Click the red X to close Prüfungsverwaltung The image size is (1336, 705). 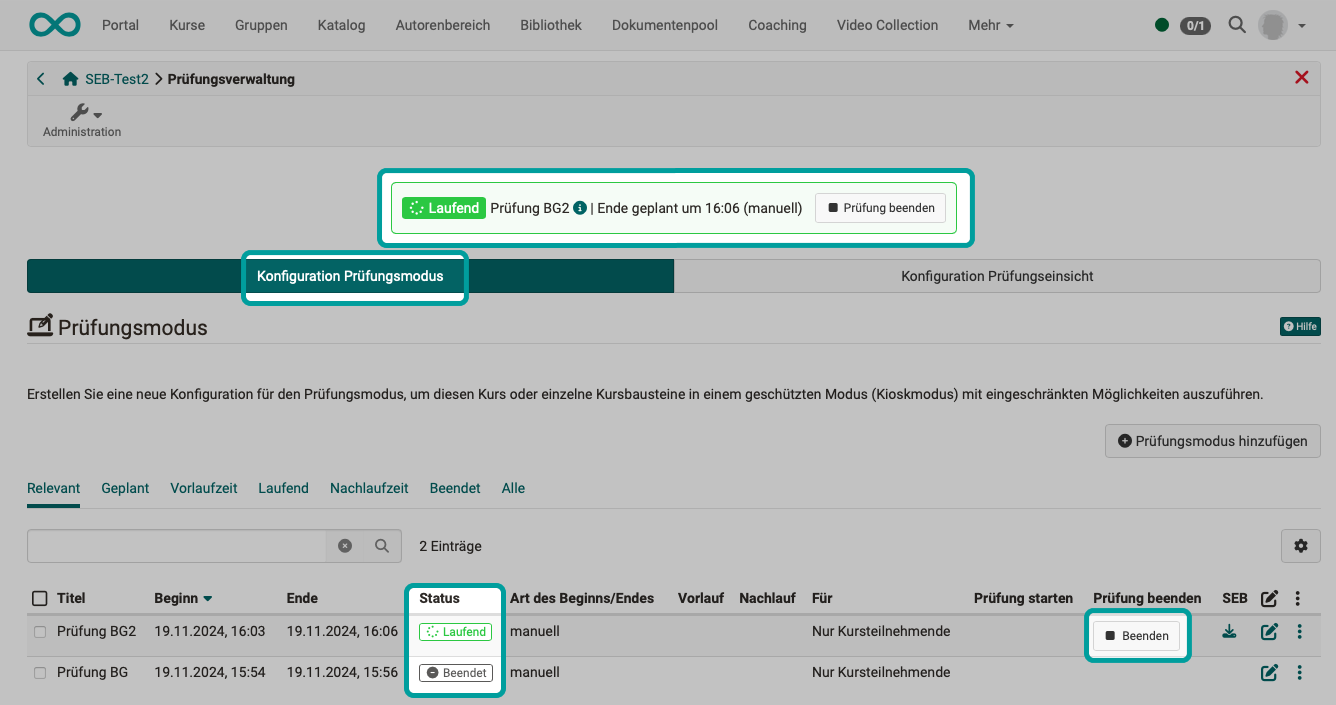coord(1301,78)
